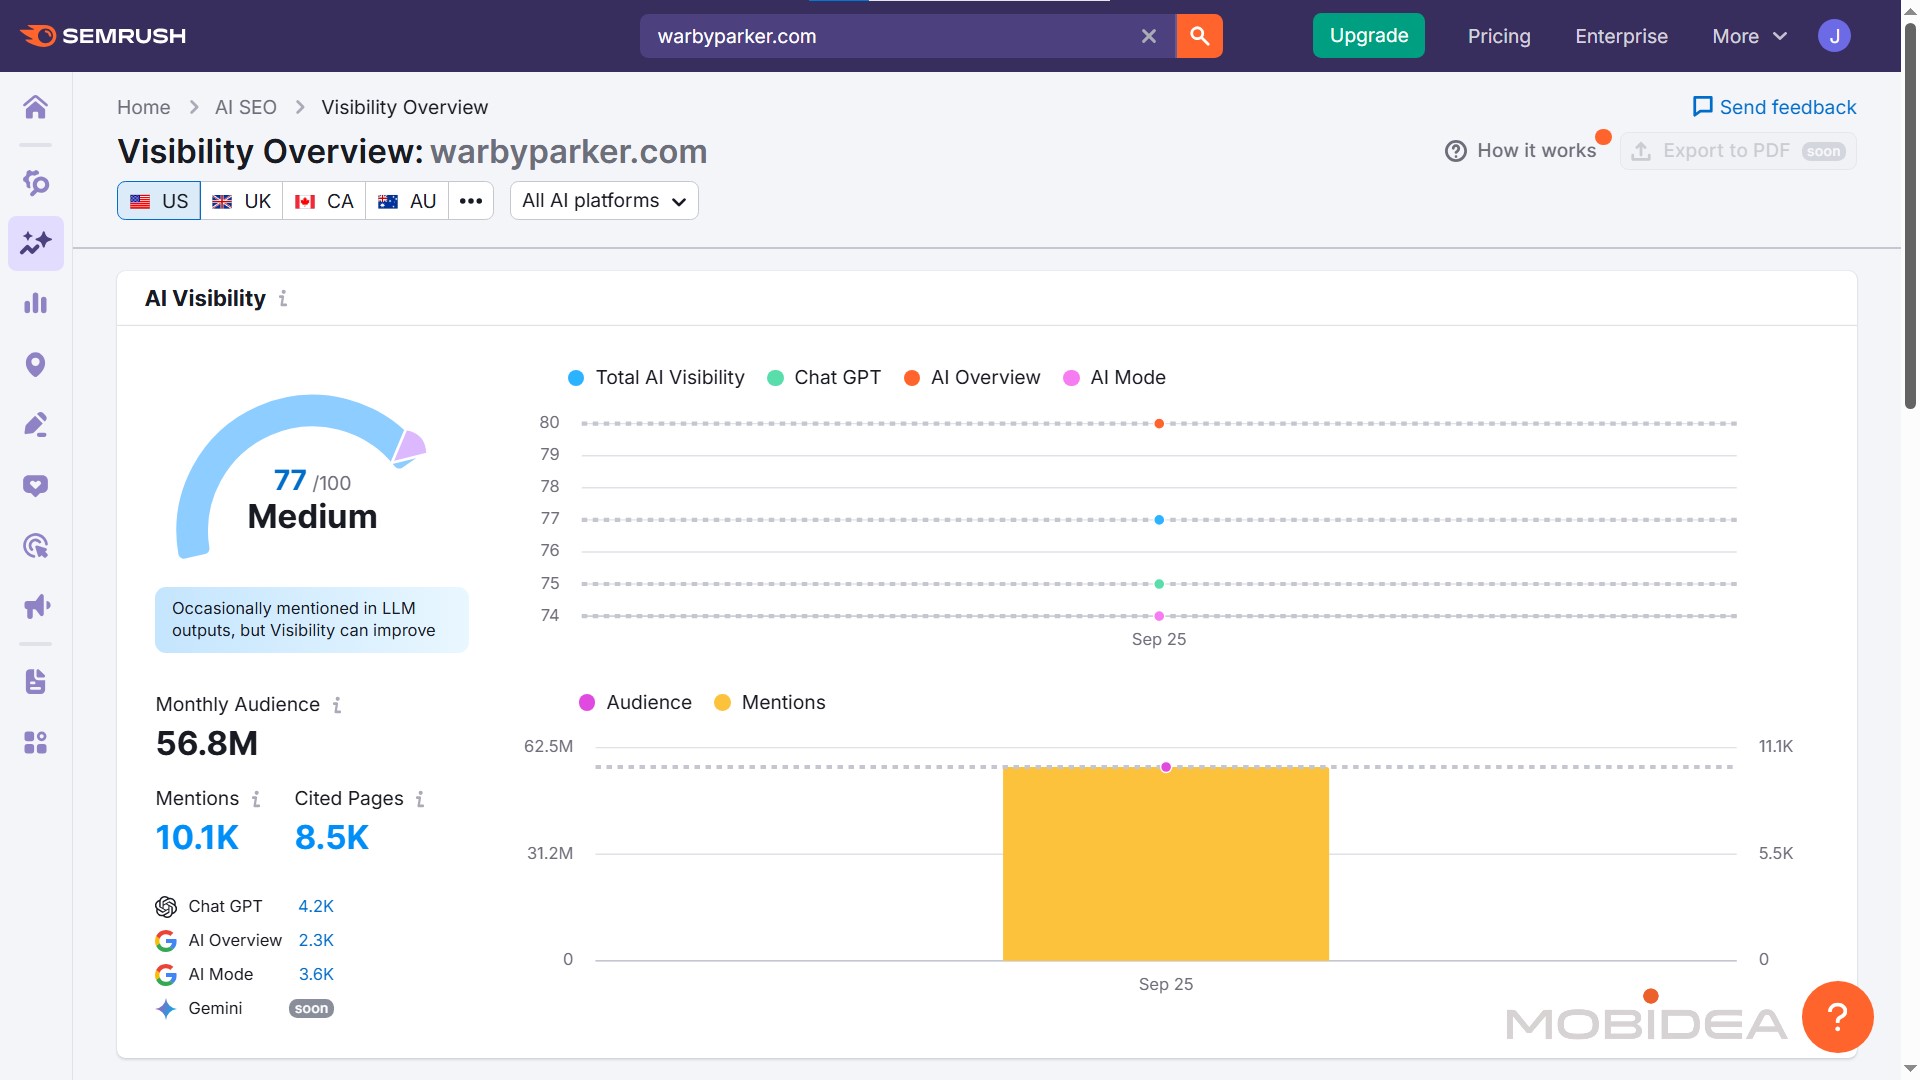Image resolution: width=1920 pixels, height=1080 pixels.
Task: Open the Home icon in the sidebar
Action: point(36,107)
